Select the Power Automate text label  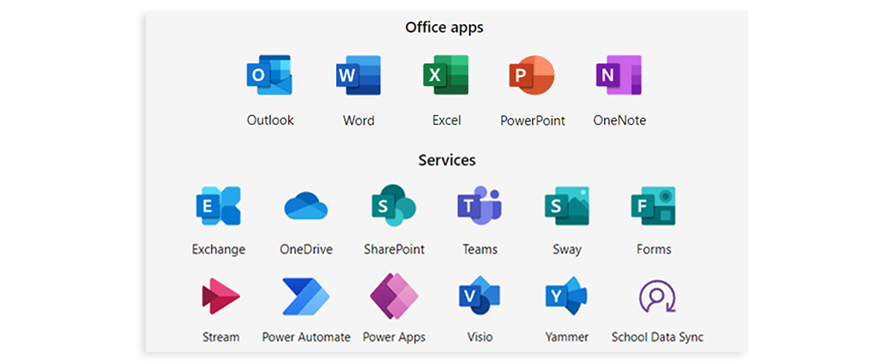[306, 337]
